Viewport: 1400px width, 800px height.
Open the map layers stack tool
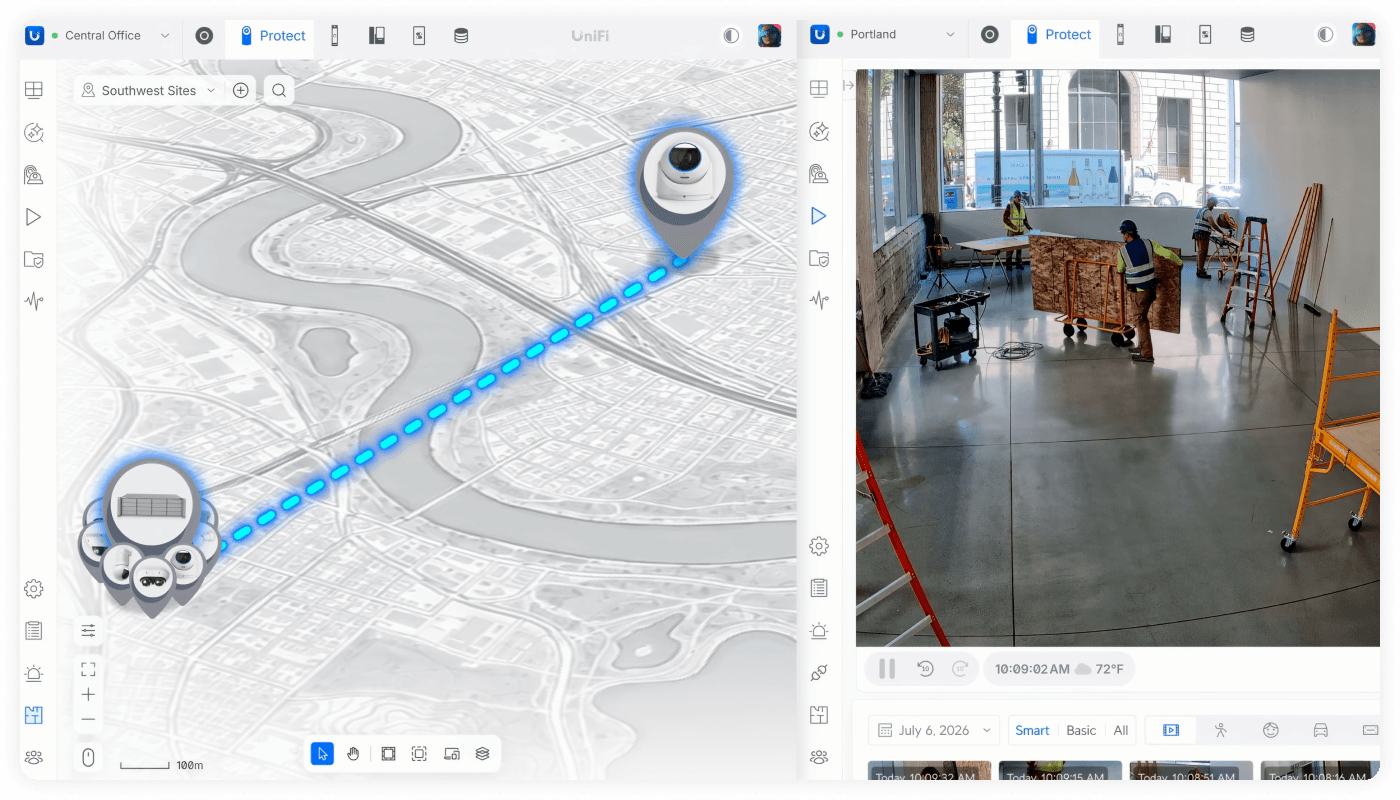click(x=482, y=754)
